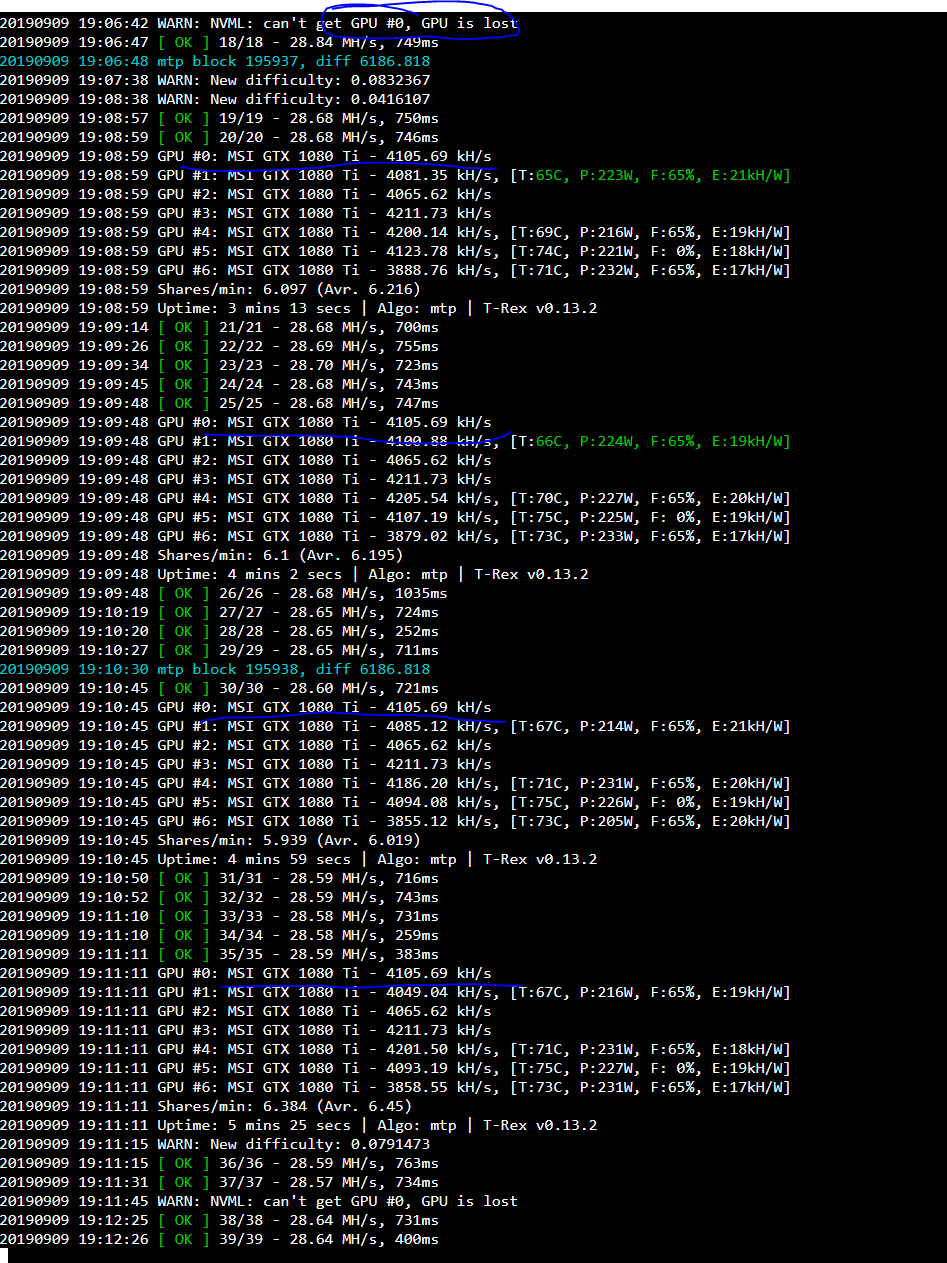Select GPU #6 line showing 3879.02 kH/s
The height and width of the screenshot is (1263, 947).
(395, 536)
